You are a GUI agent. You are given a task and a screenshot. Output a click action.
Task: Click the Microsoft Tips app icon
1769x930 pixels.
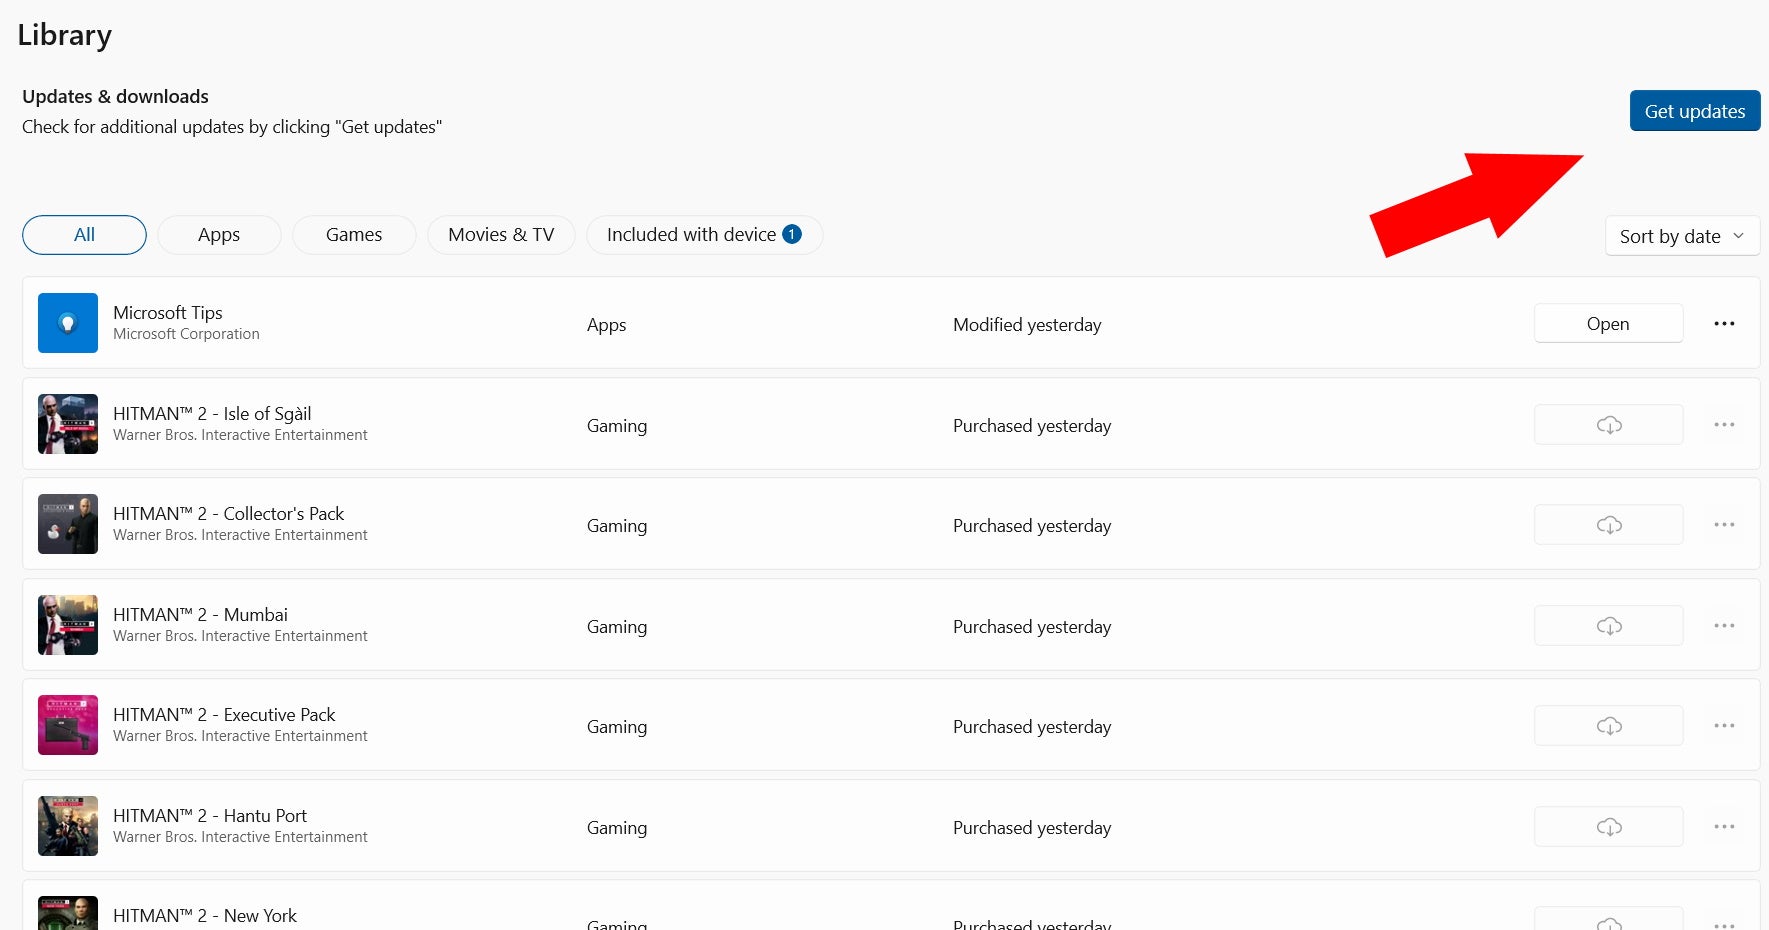67,323
